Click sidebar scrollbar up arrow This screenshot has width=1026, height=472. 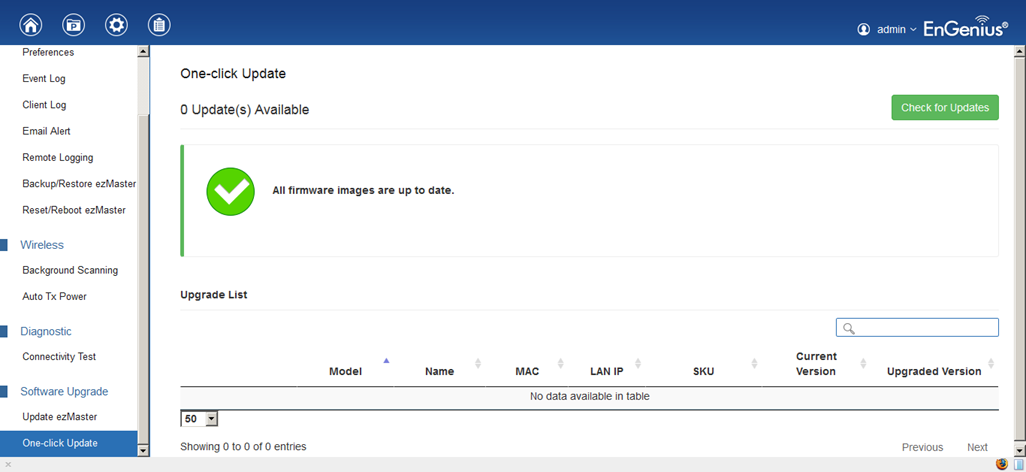click(x=143, y=51)
